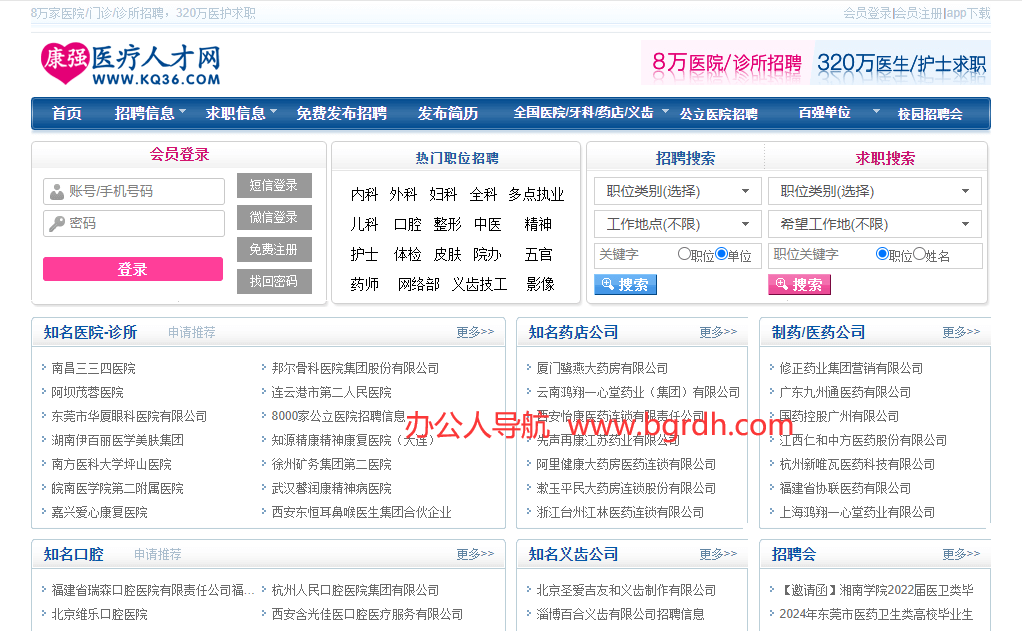Open 更多>> for 知名医院-诊所
Image resolution: width=1022 pixels, height=631 pixels.
click(x=475, y=332)
